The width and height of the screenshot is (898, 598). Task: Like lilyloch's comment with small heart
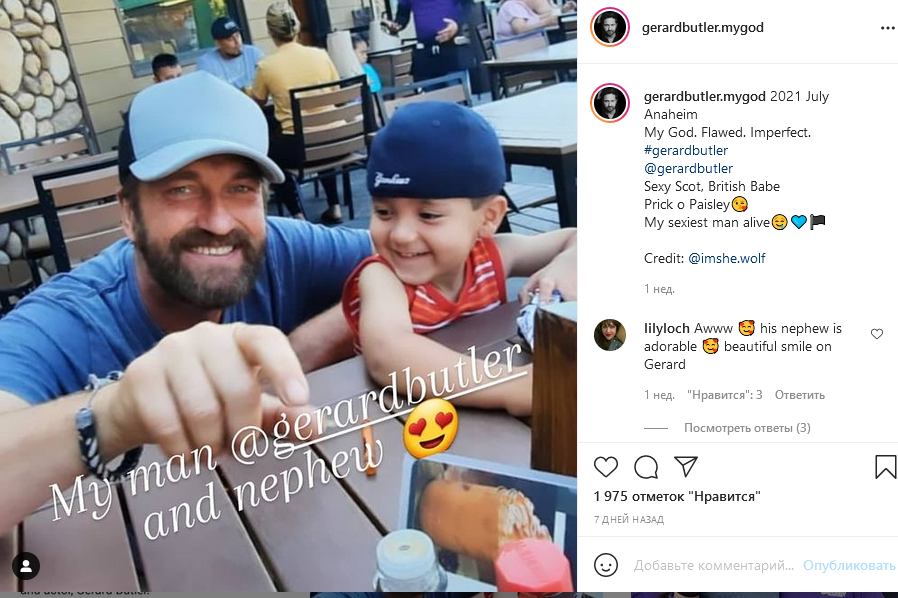(877, 334)
